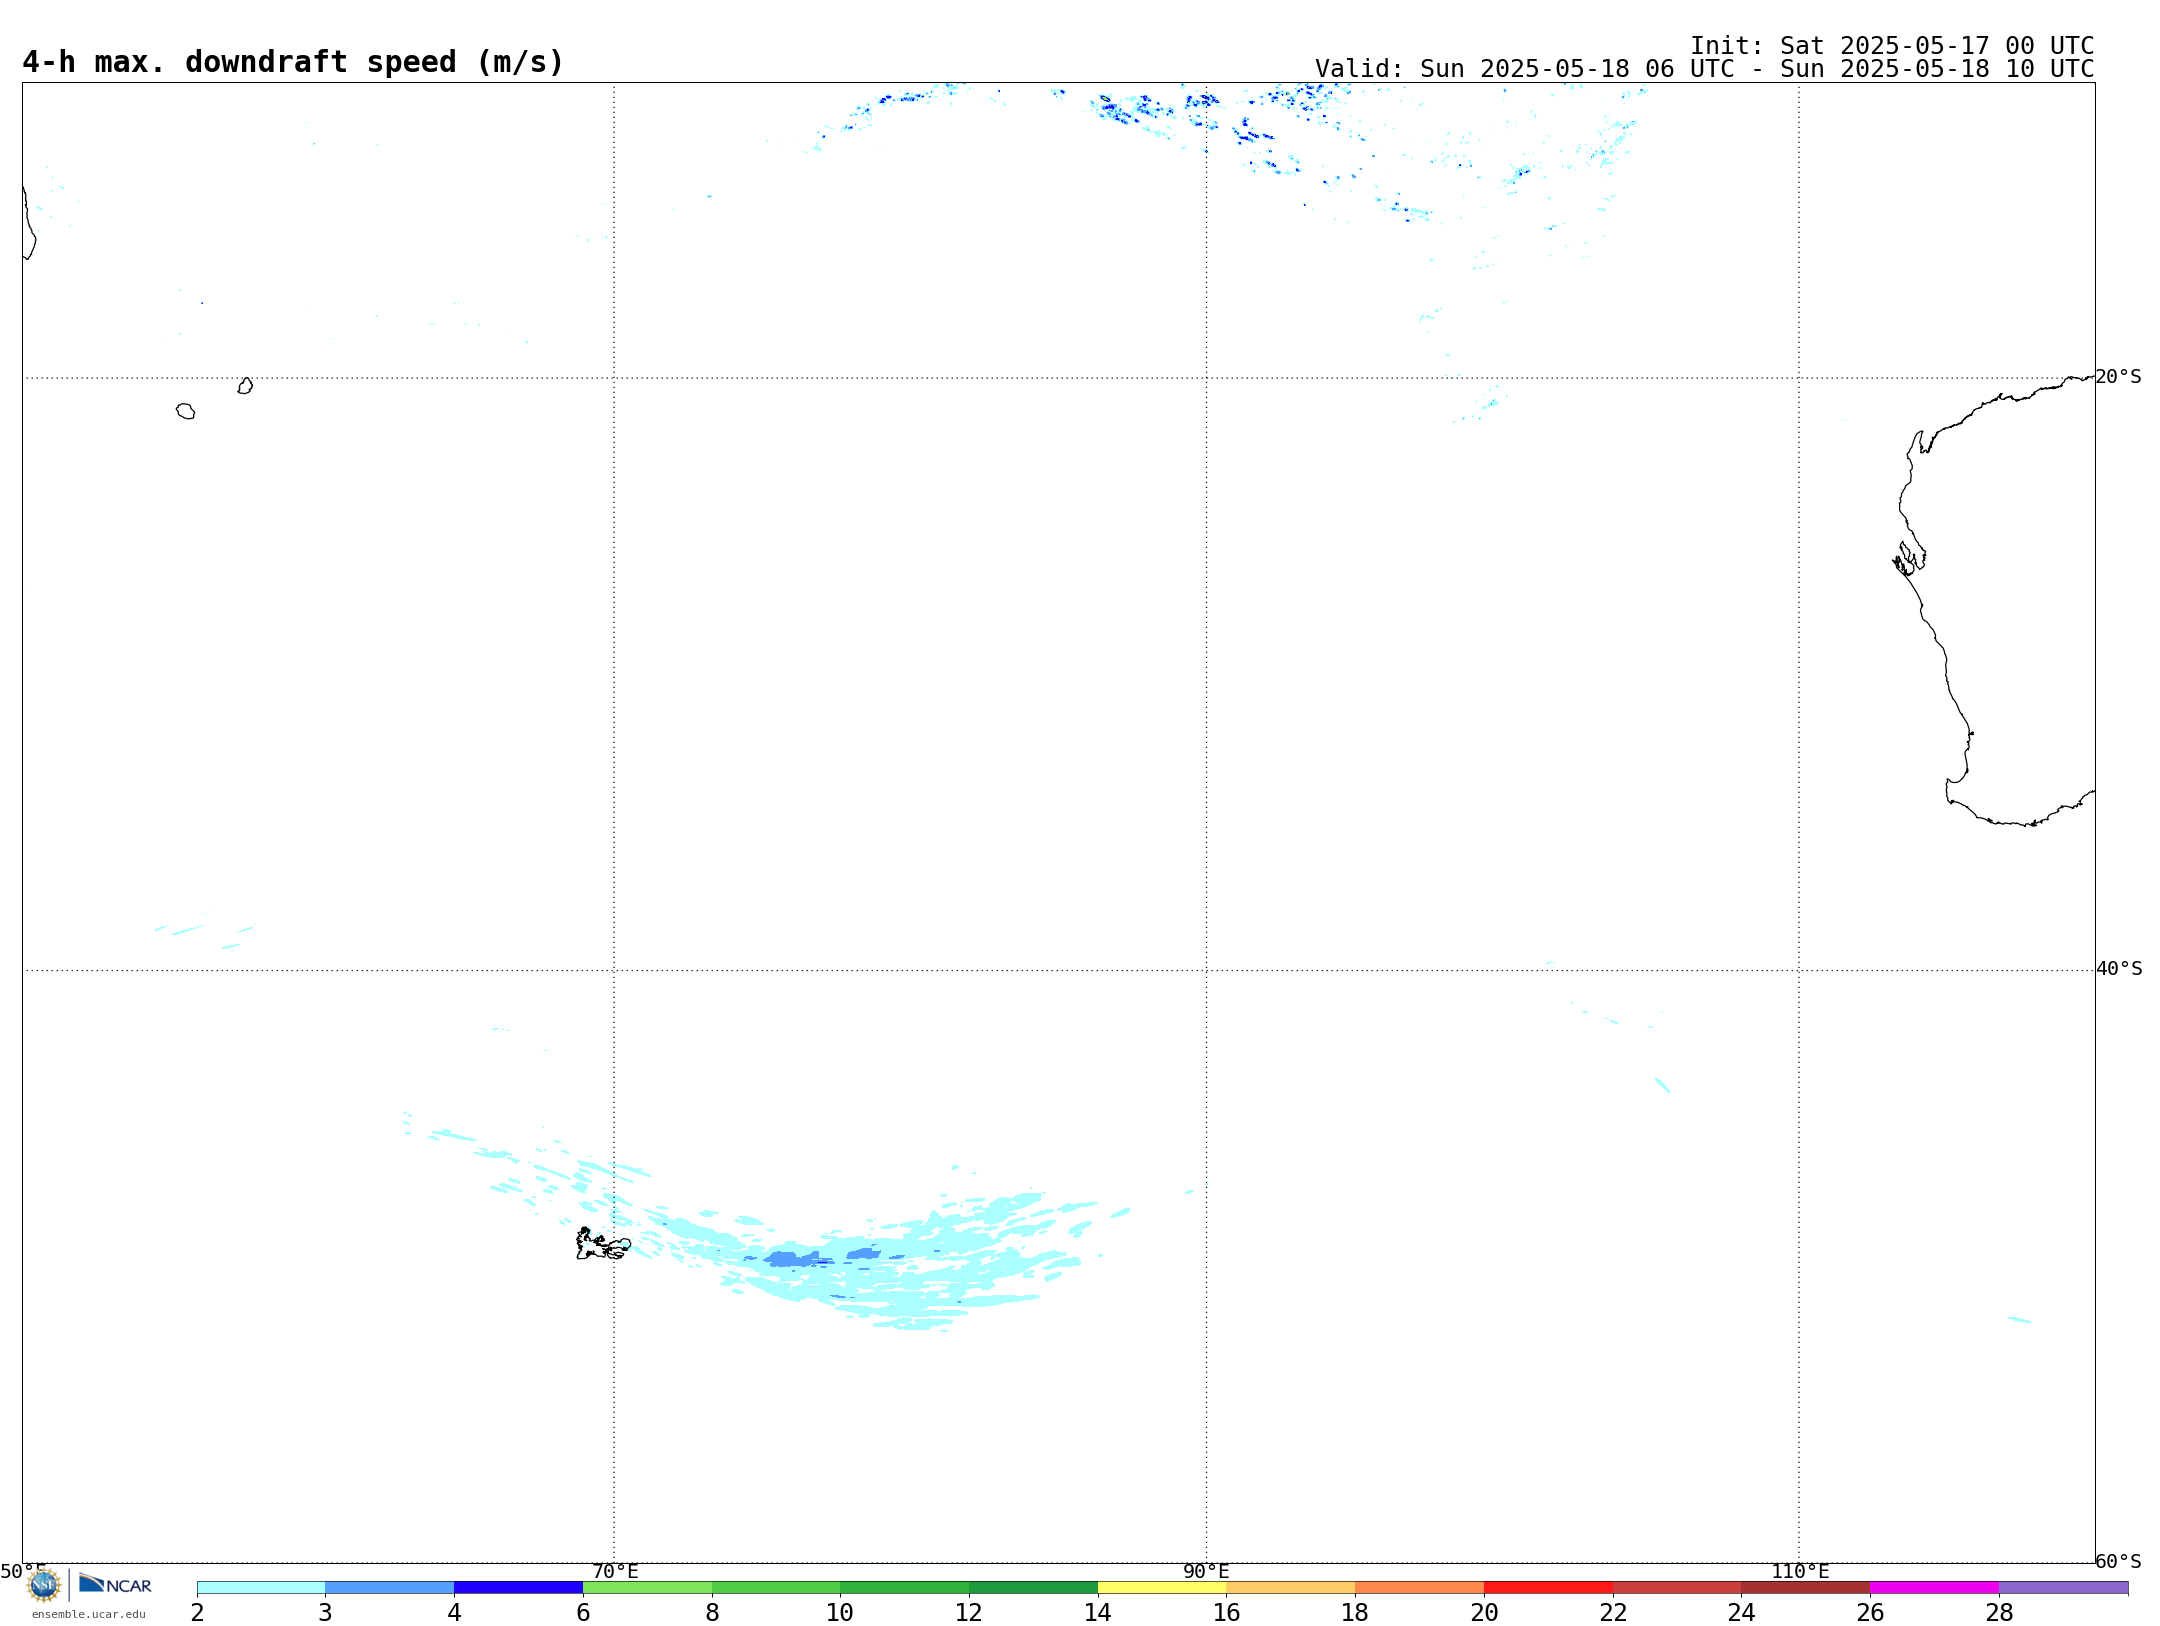The image size is (2160, 1626).
Task: Click the colorbar tick label 20
Action: coord(1484,1613)
